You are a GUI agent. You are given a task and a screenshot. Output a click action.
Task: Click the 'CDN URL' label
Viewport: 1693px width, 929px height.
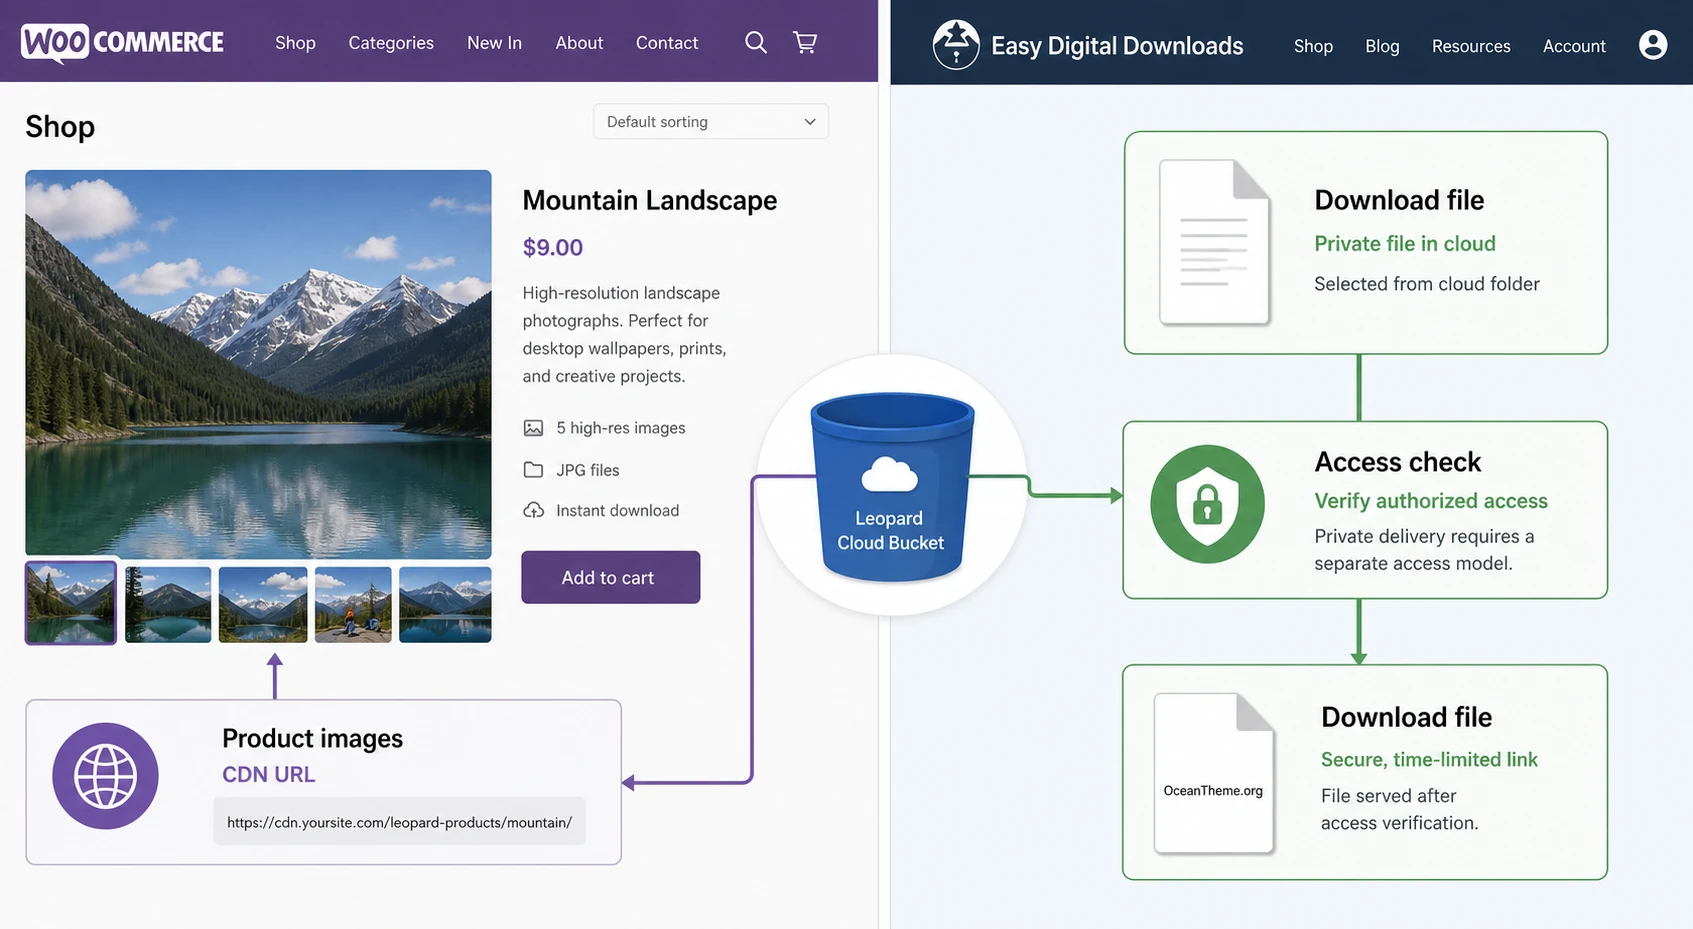268,774
